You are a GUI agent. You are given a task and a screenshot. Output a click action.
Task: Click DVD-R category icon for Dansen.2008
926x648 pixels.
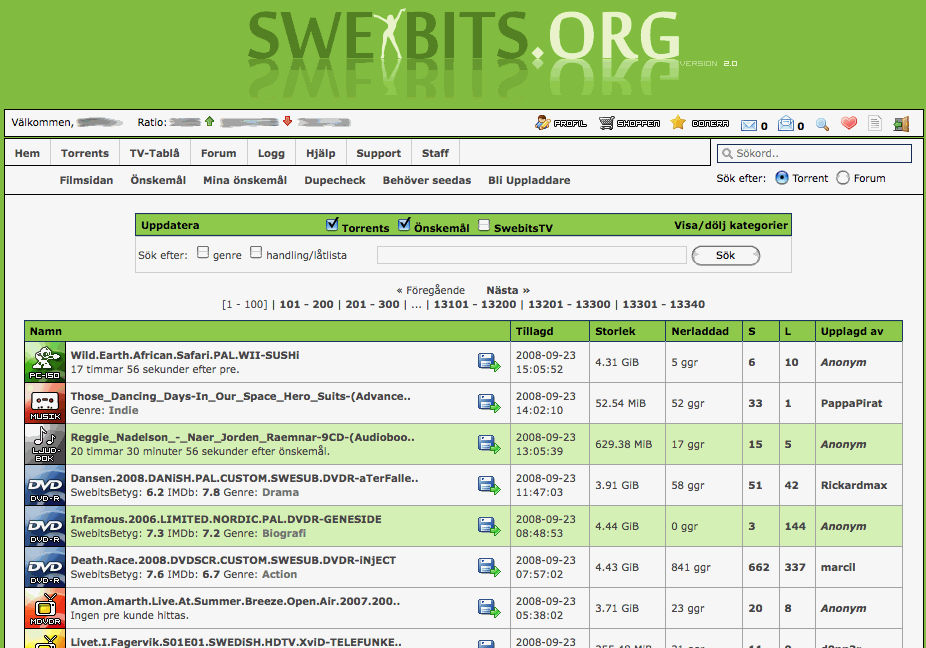click(x=45, y=485)
